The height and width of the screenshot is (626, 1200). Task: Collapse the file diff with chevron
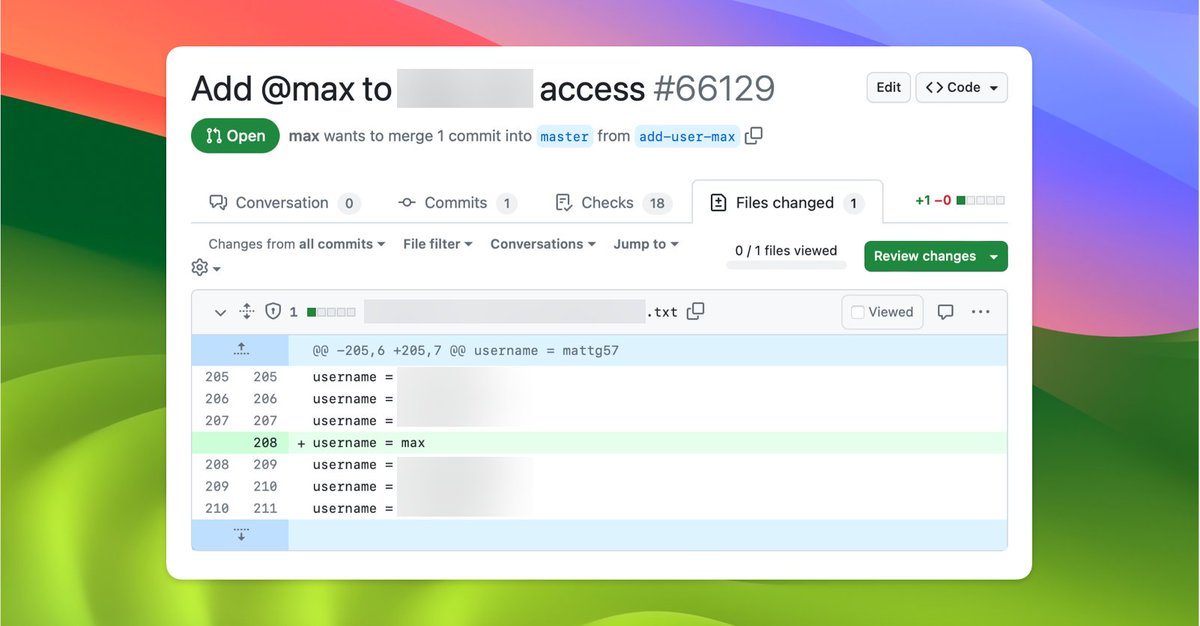(220, 312)
